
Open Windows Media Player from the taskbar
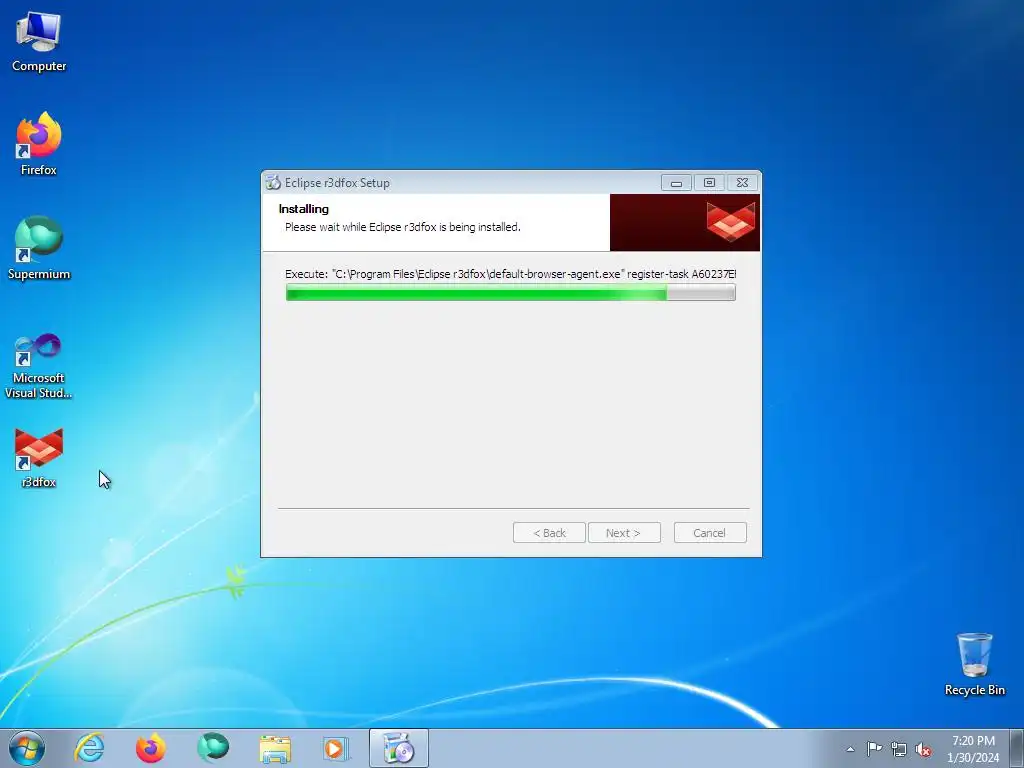336,748
